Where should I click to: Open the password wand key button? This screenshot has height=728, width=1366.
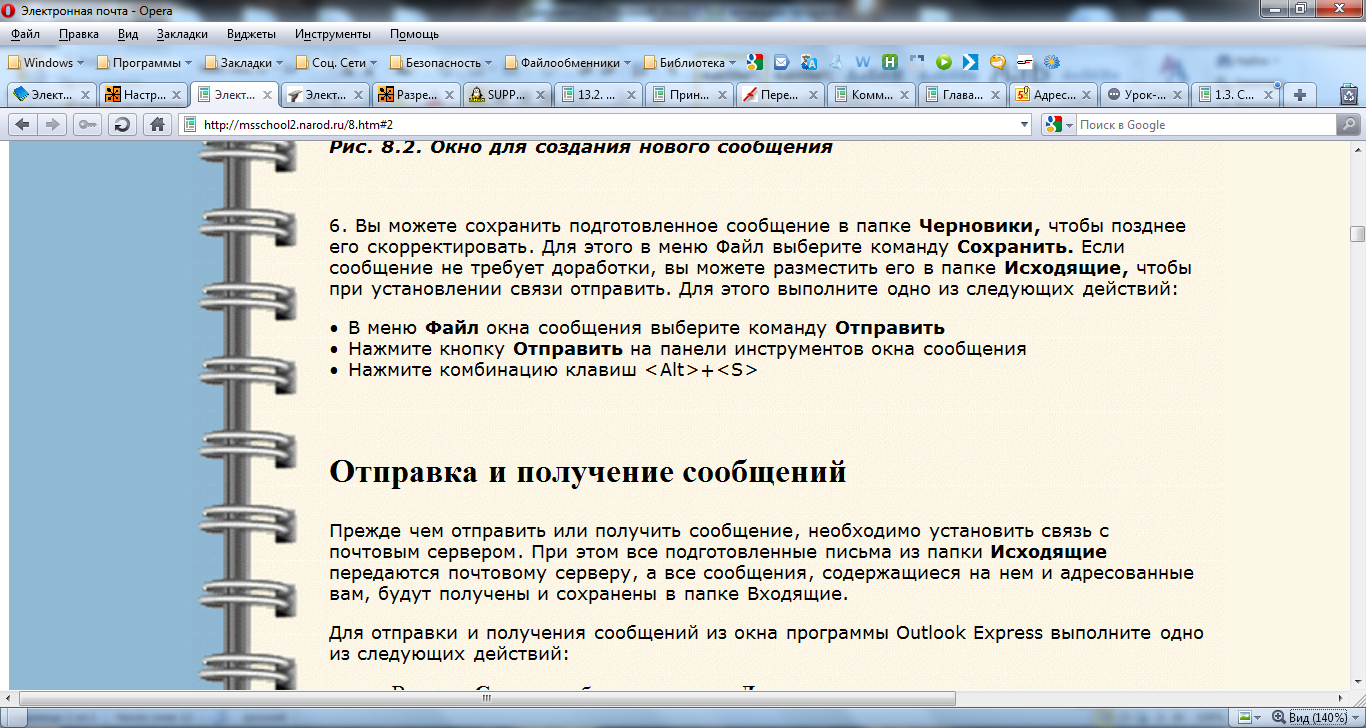pos(88,124)
